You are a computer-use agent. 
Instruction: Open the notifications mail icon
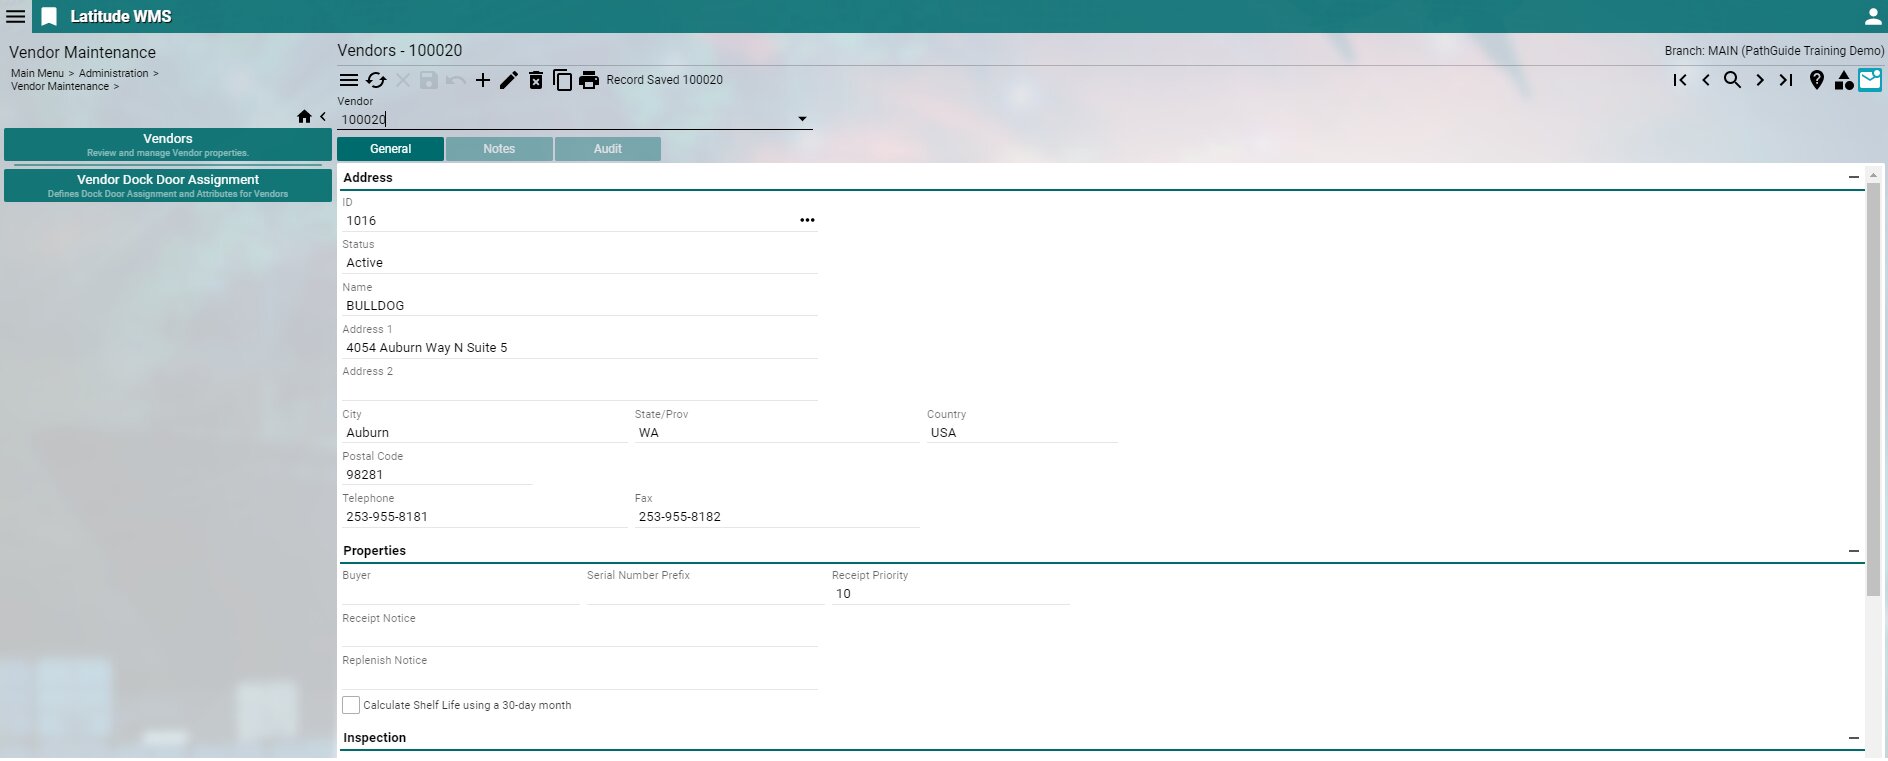(1869, 80)
